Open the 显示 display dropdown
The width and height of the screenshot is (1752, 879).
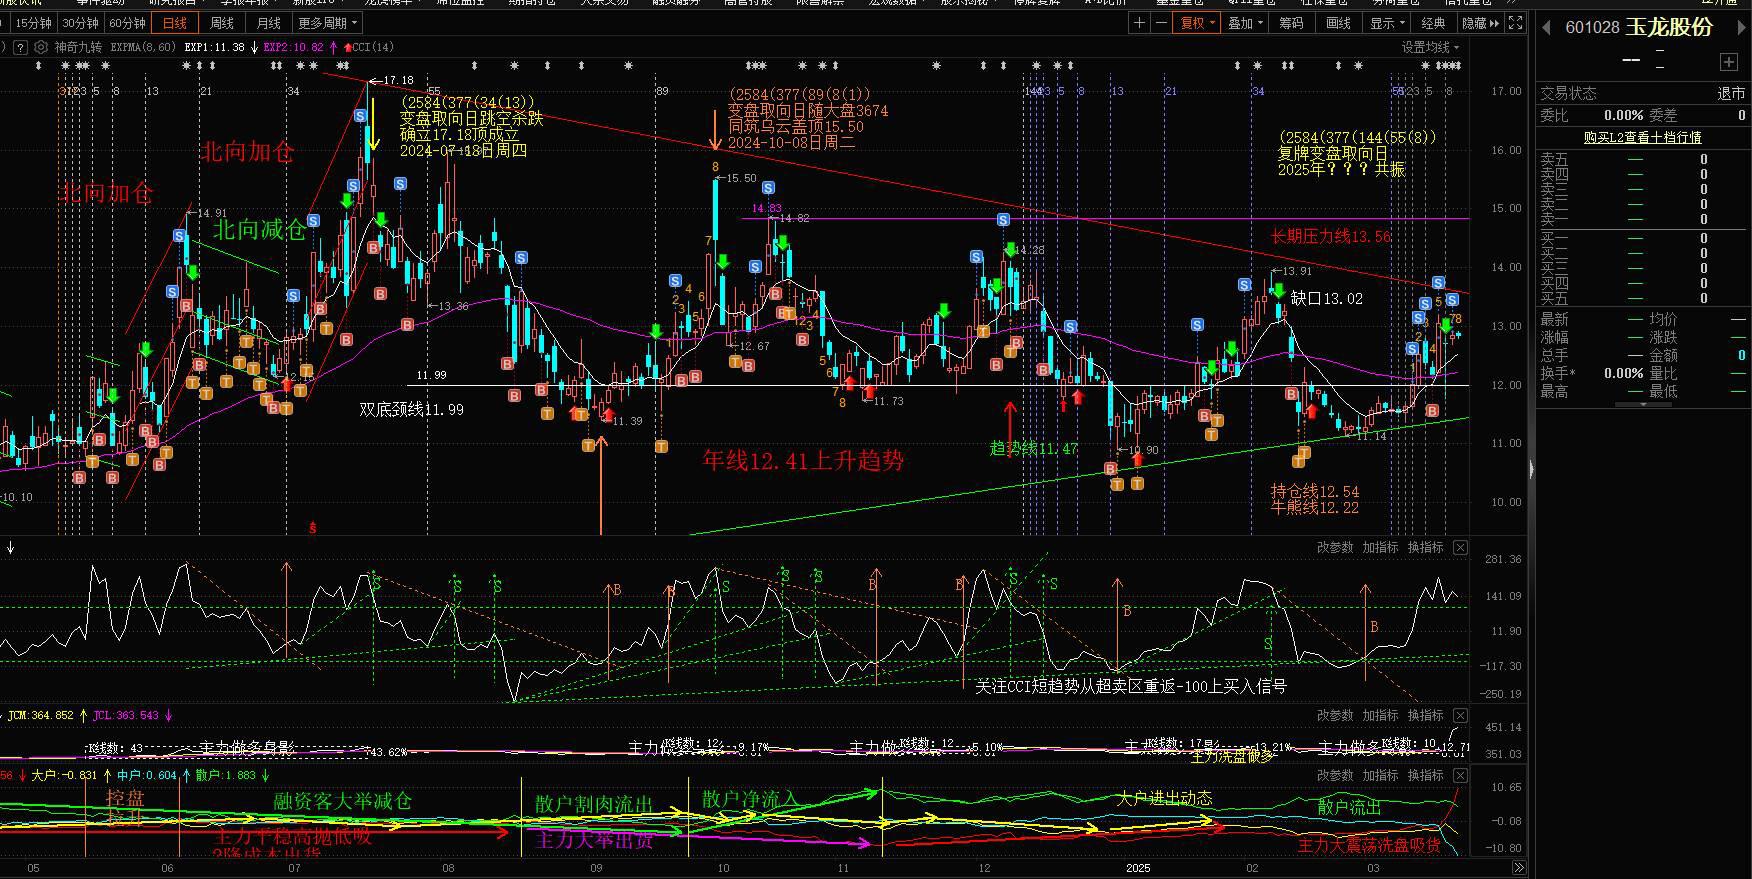1387,23
